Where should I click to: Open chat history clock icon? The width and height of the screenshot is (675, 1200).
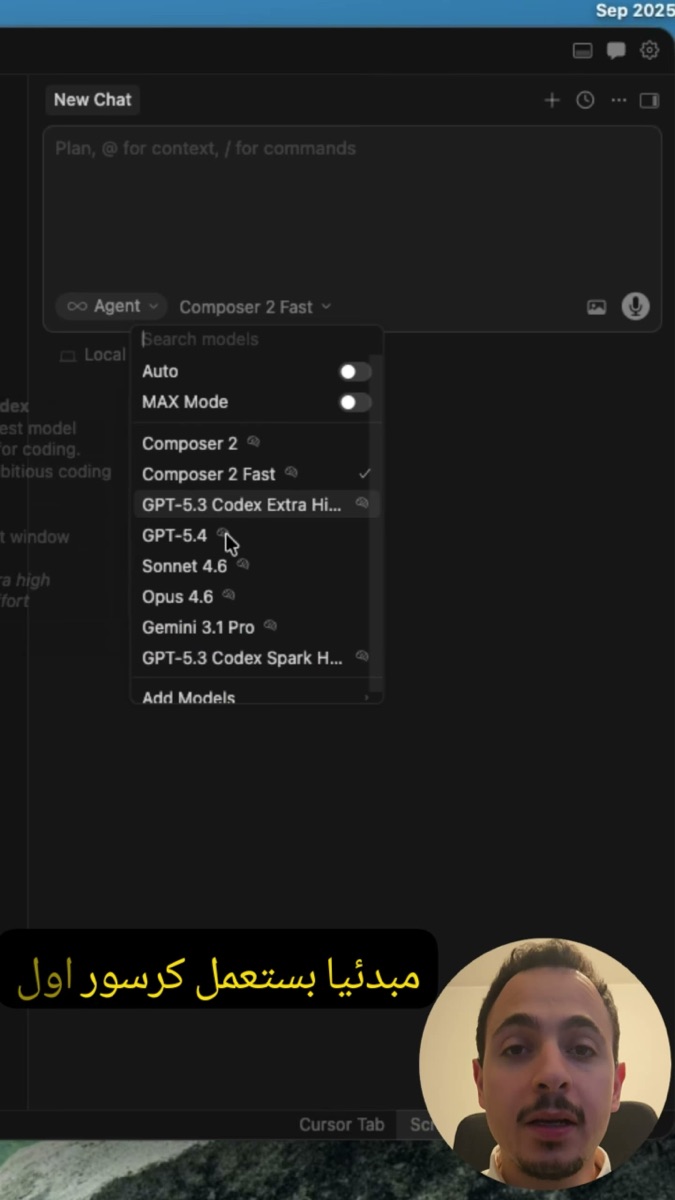click(585, 100)
